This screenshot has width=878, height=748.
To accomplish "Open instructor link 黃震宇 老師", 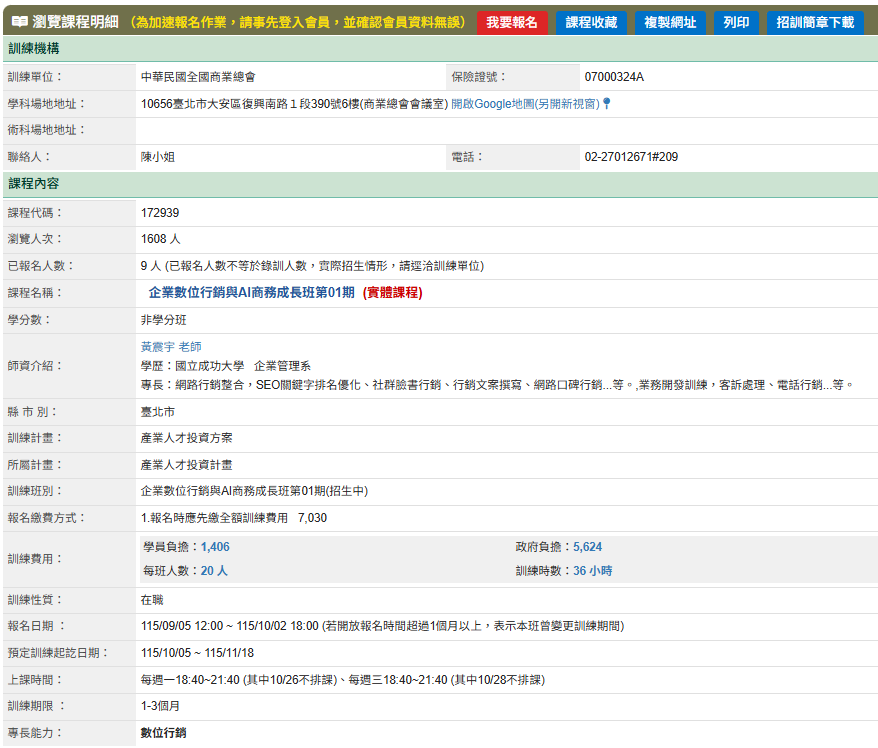I will (171, 347).
